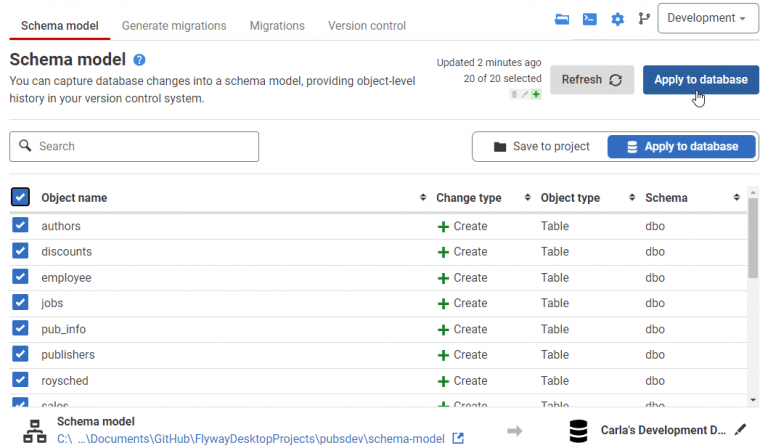Expand the Development environment dropdown
The height and width of the screenshot is (448, 768).
pos(707,18)
